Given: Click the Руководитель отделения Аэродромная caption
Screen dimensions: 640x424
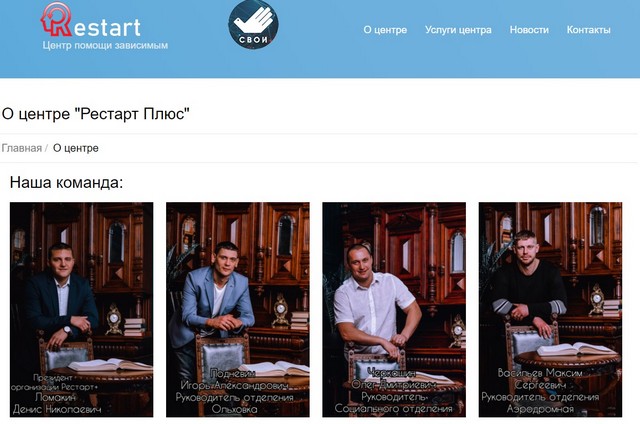Looking at the screenshot, I should pyautogui.click(x=540, y=402).
